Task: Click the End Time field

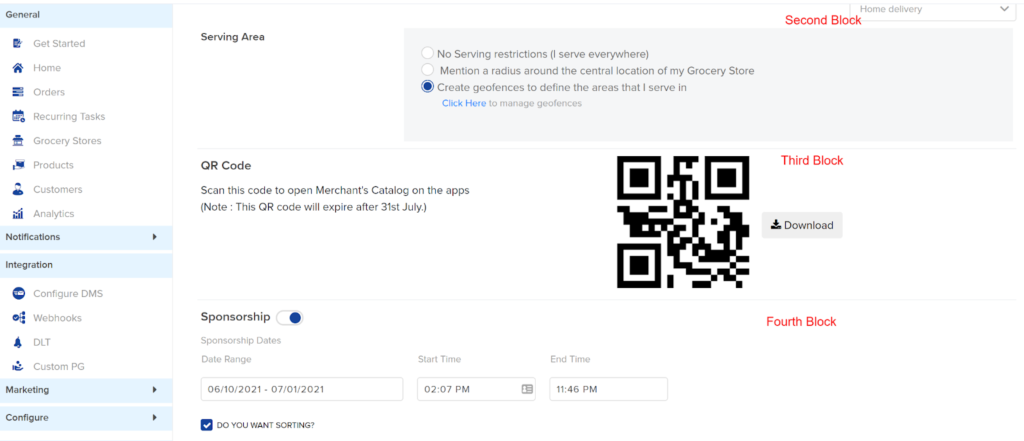Action: 609,389
